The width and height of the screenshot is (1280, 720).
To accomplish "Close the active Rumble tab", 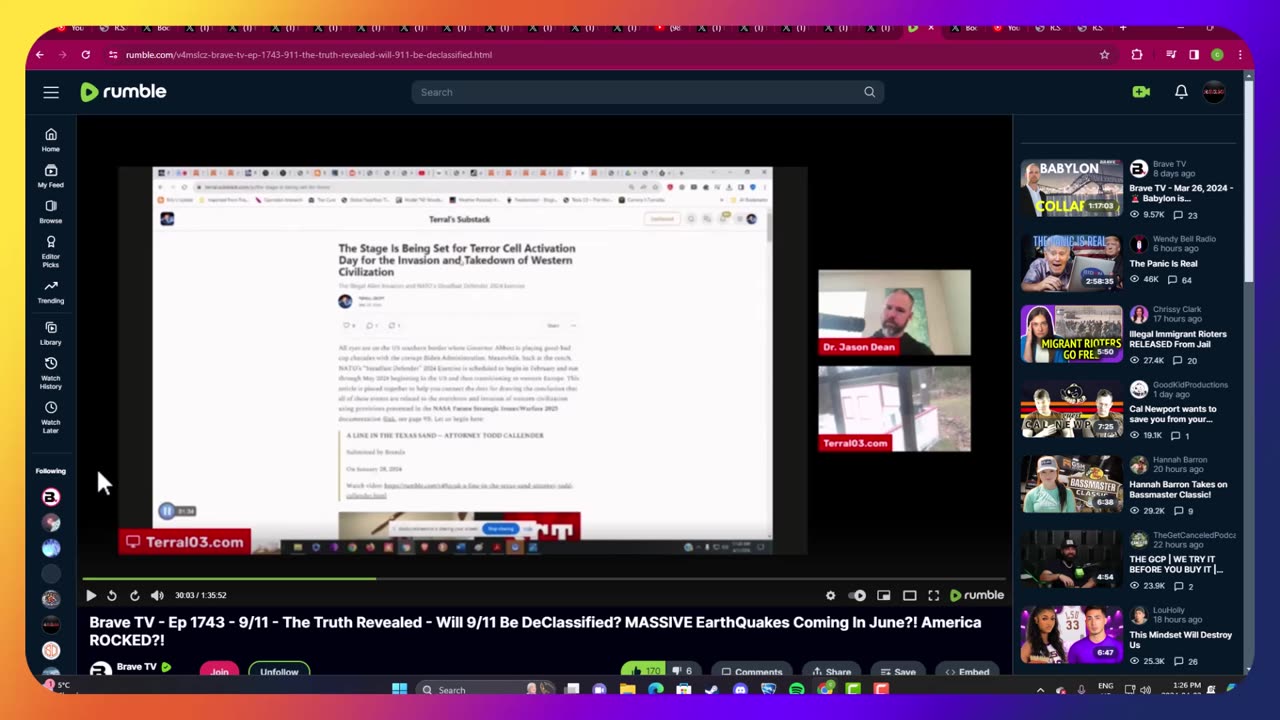I will tap(931, 28).
